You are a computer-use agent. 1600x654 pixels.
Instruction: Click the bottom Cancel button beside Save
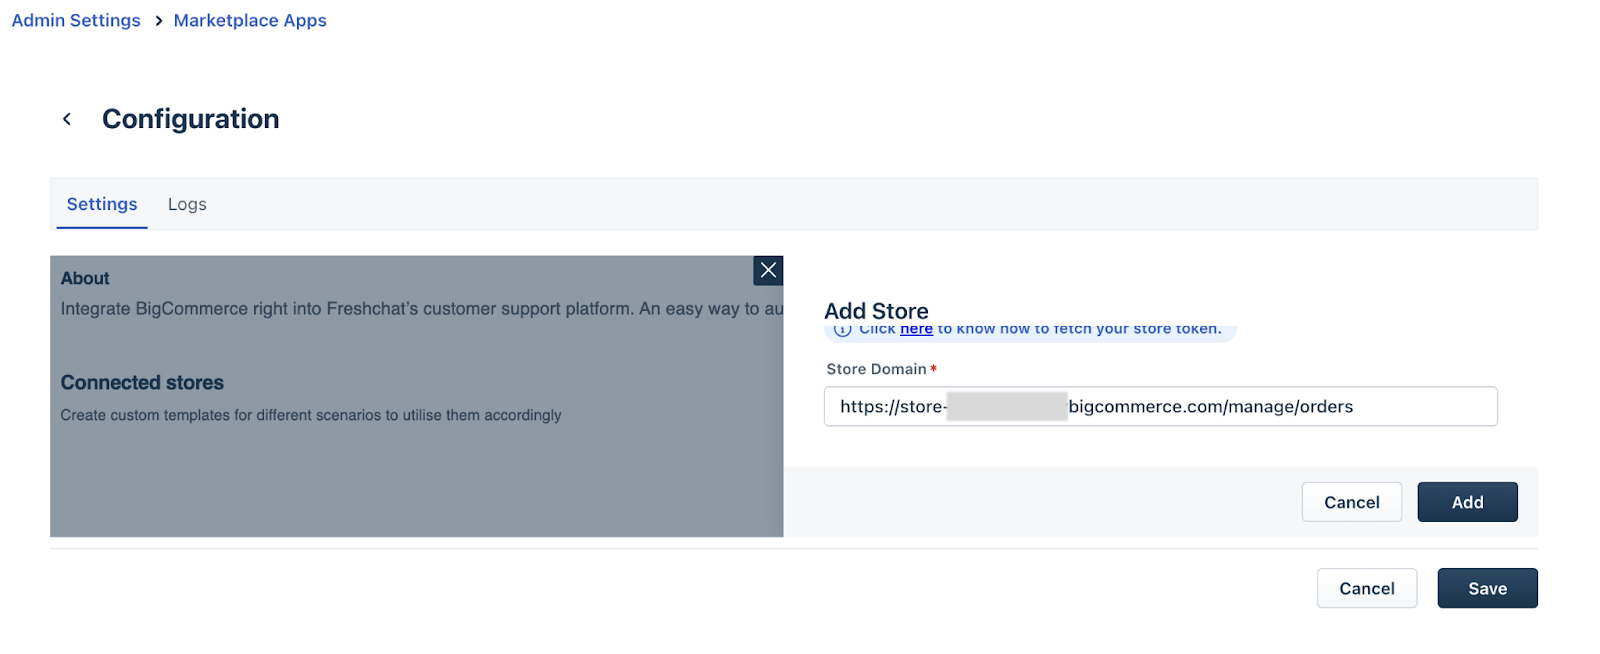pyautogui.click(x=1366, y=588)
